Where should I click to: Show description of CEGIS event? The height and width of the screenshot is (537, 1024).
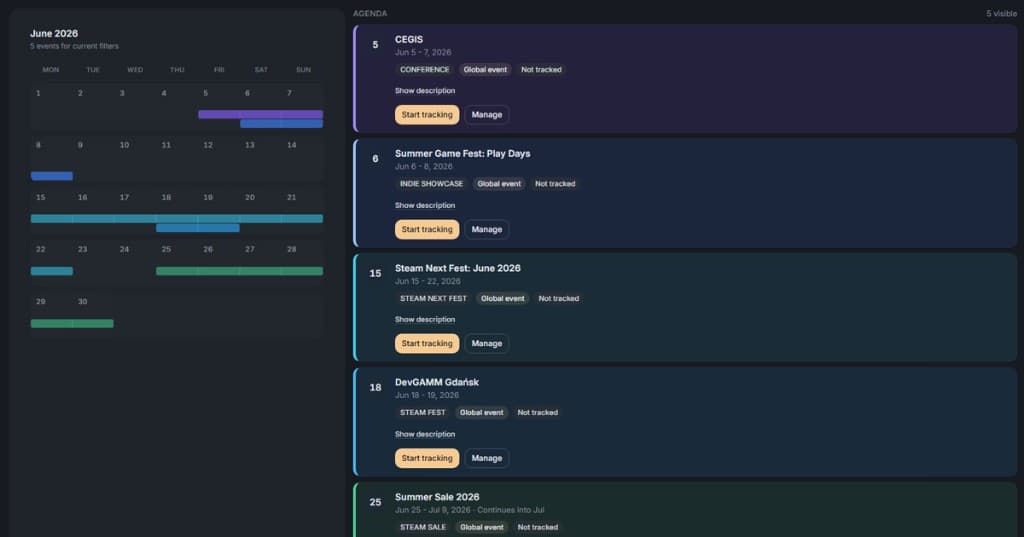(x=424, y=91)
